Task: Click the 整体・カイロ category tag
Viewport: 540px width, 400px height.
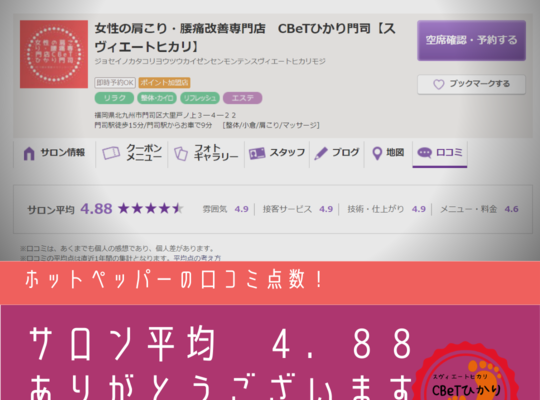Action: click(x=157, y=98)
